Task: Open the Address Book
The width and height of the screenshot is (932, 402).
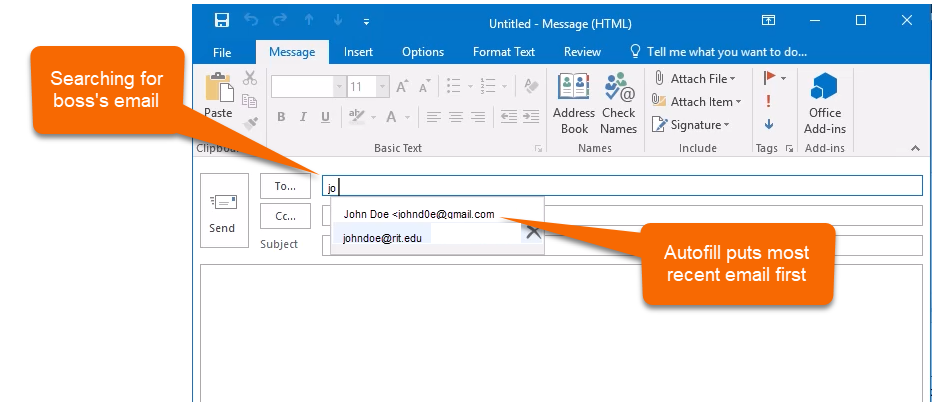Action: (x=574, y=102)
